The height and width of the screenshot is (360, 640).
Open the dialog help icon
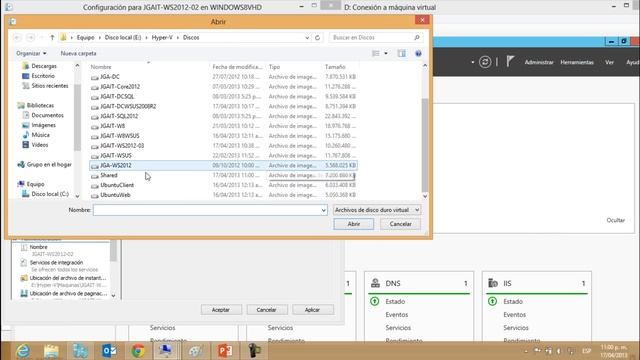click(x=418, y=53)
